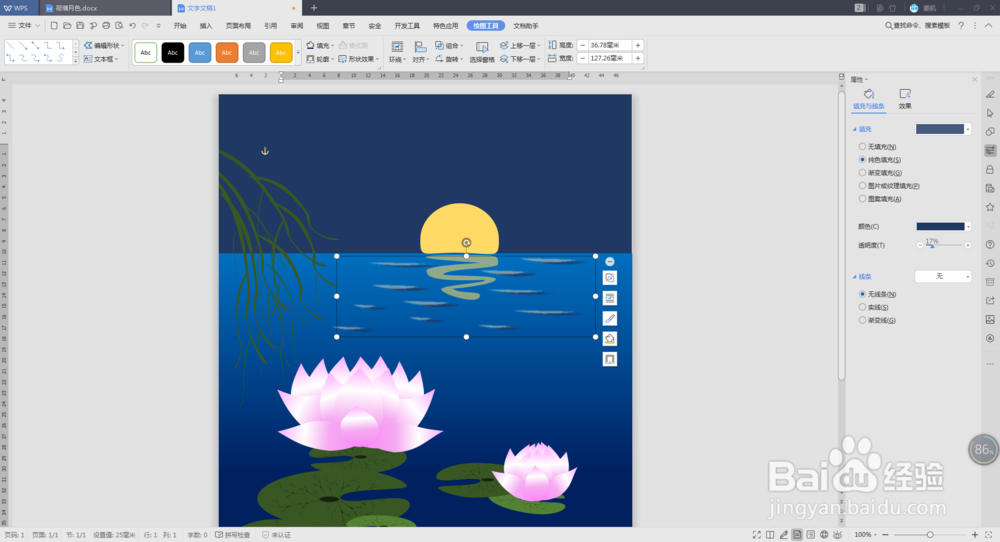Click the pen edit floating shape button

point(610,318)
